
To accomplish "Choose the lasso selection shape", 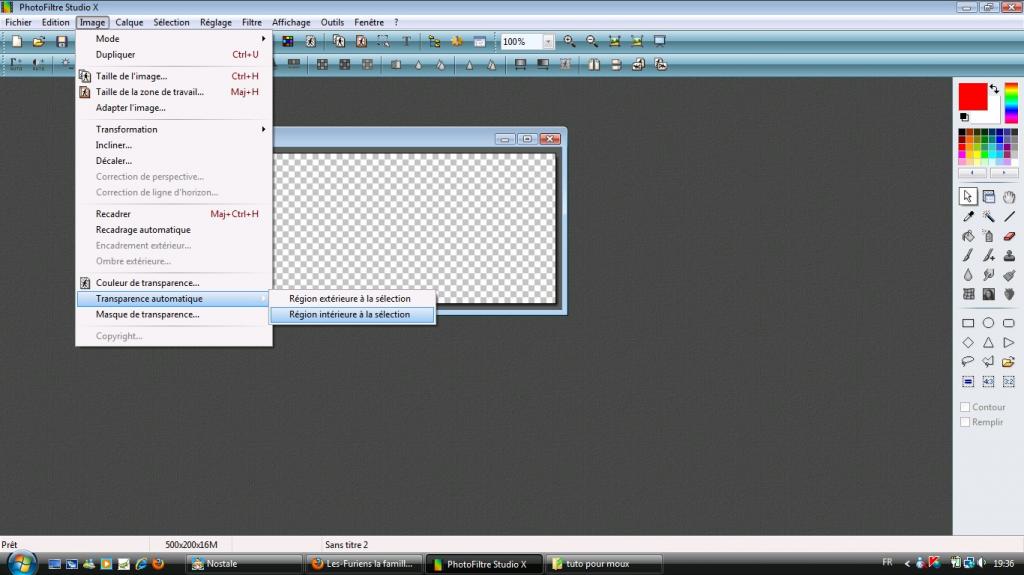I will click(x=968, y=361).
